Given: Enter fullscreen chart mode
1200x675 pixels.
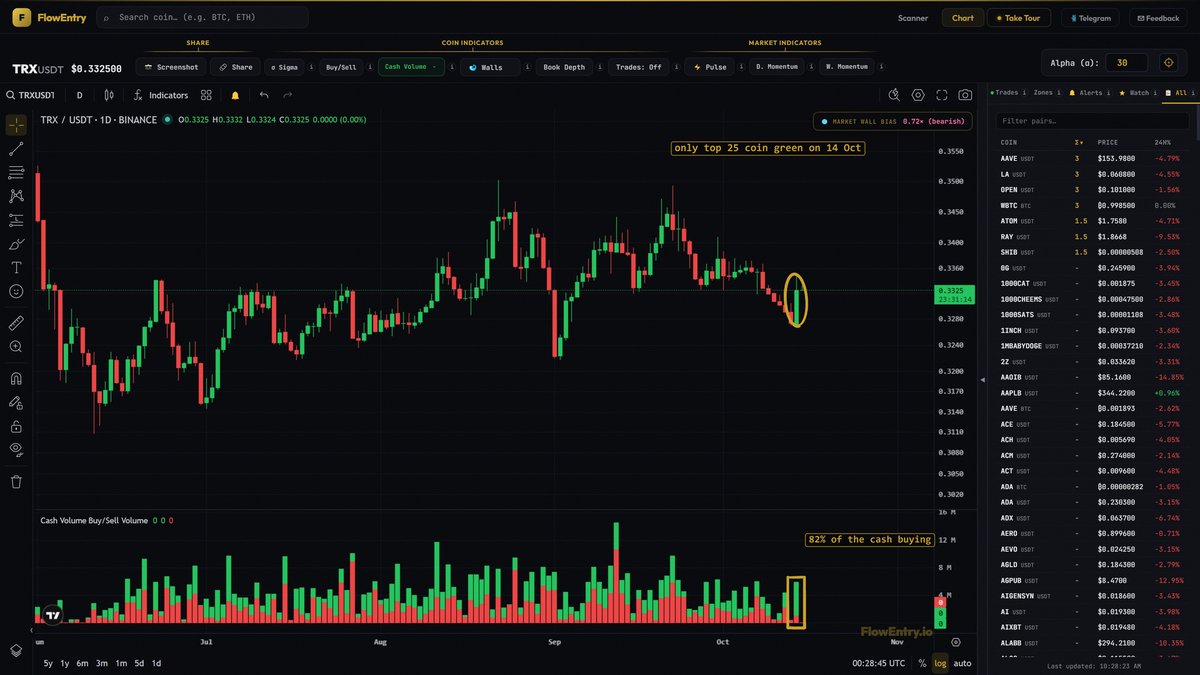Looking at the screenshot, I should point(942,95).
